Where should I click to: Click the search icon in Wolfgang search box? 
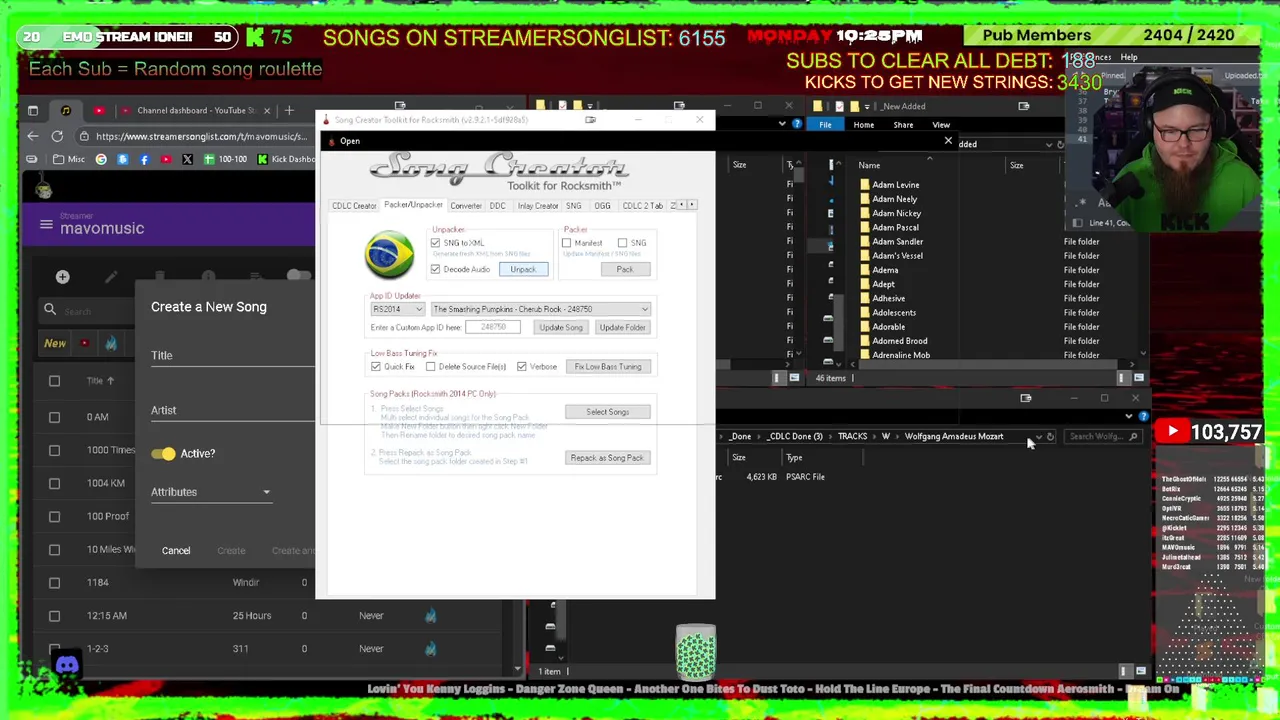point(1133,437)
